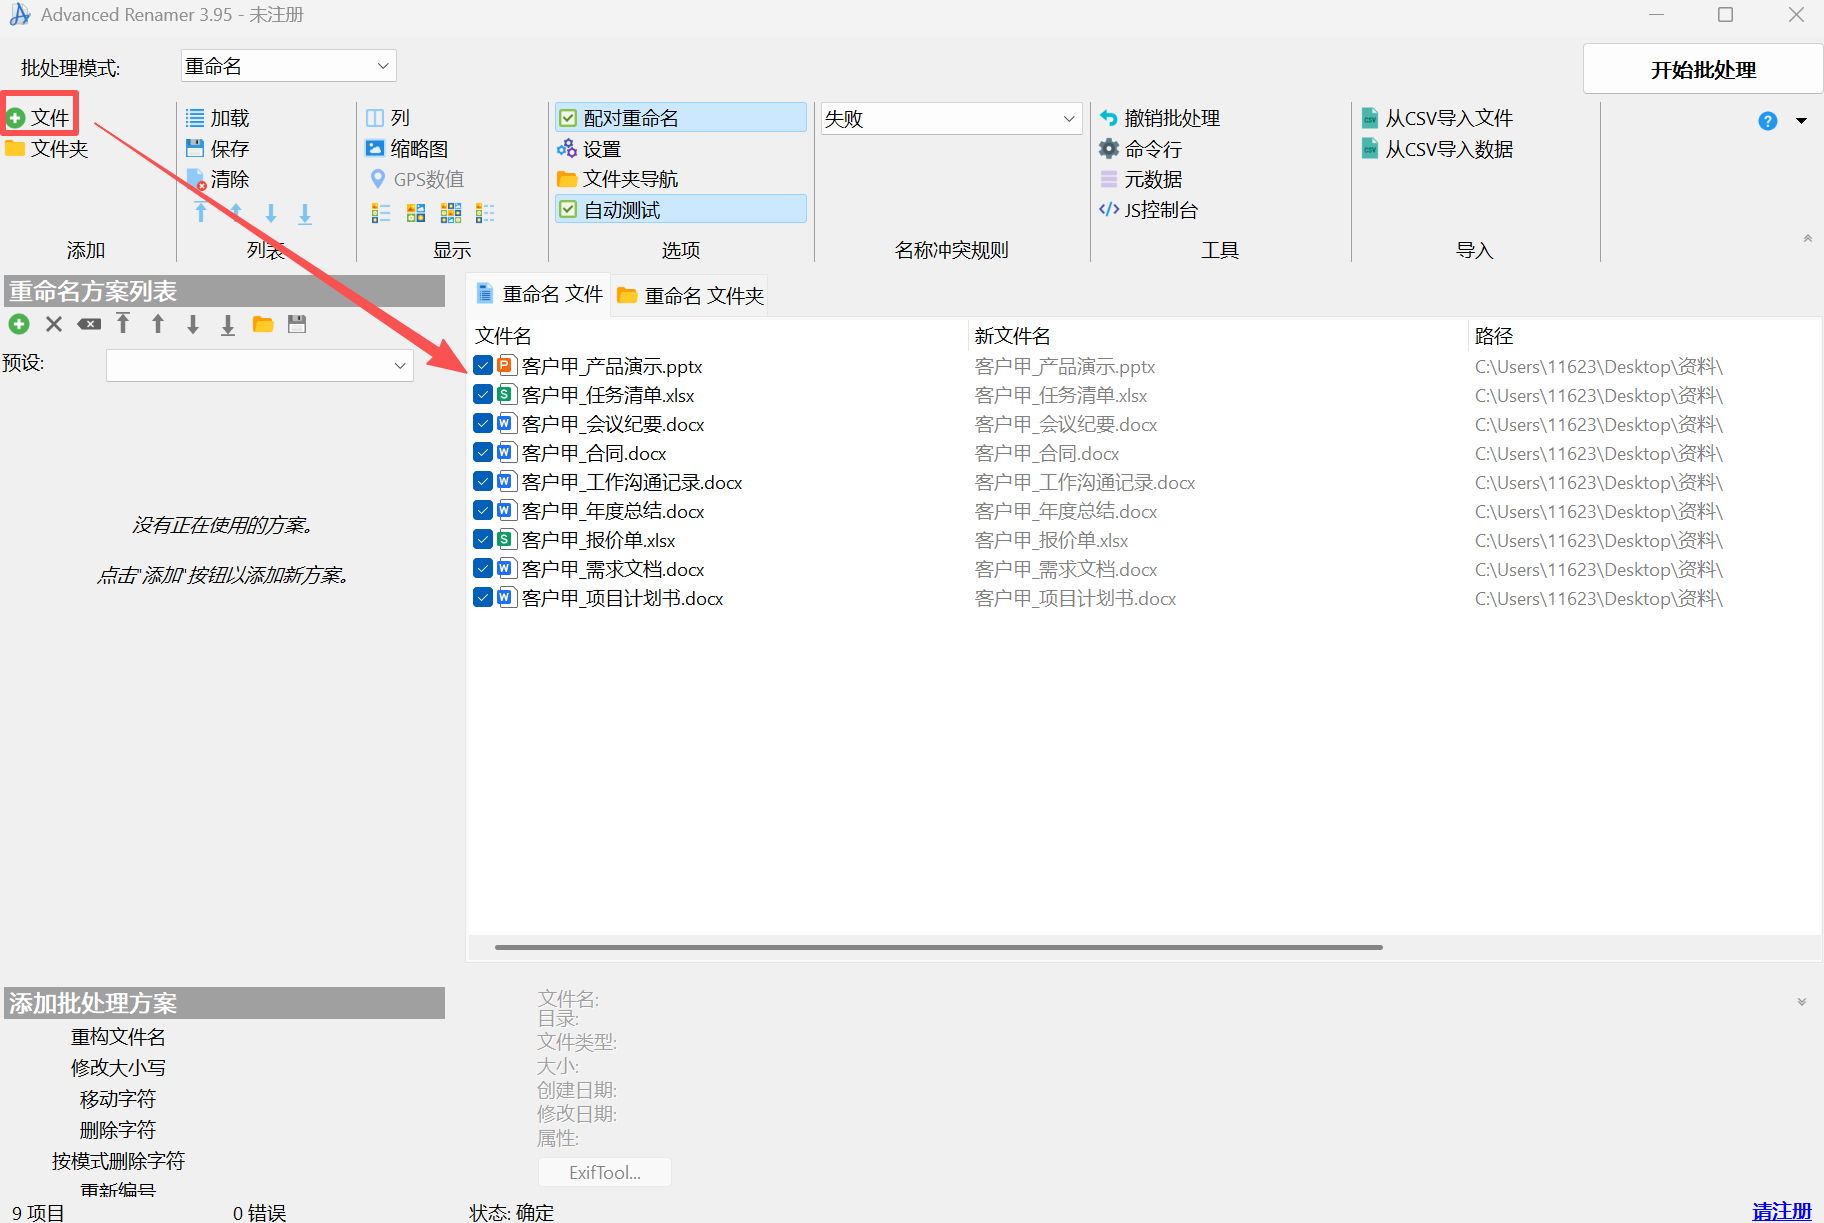Open 名称冲突规则 dropdown showing 失败
Viewport: 1824px width, 1223px height.
pyautogui.click(x=951, y=119)
